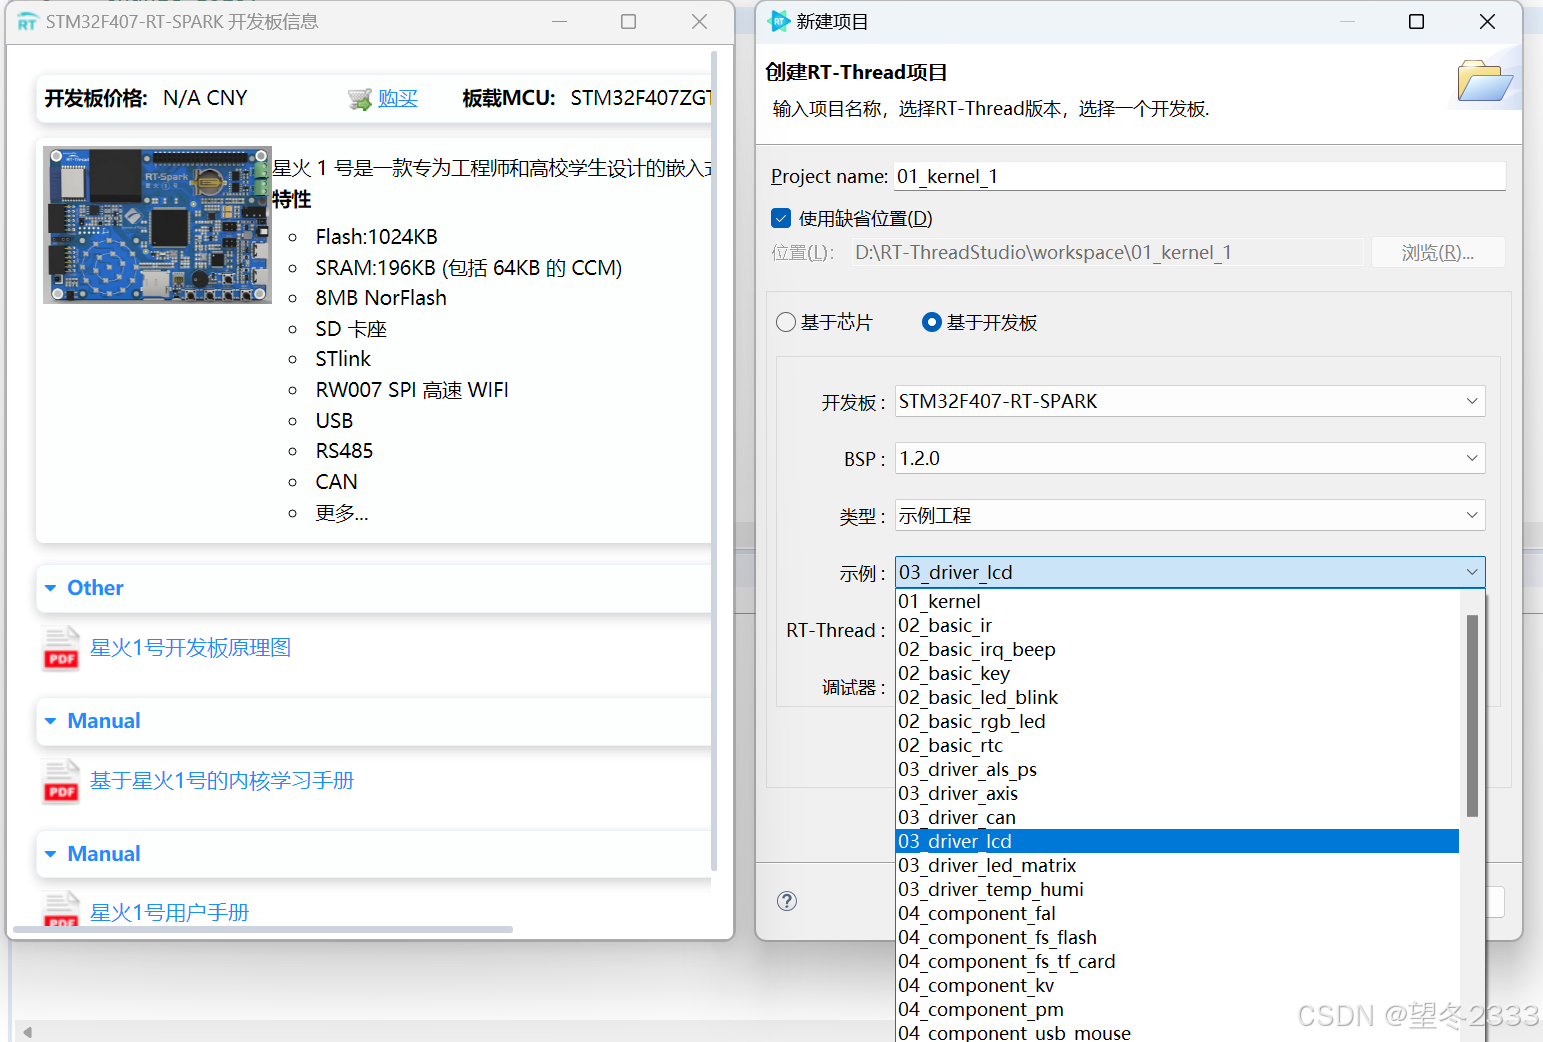Choose 01_kernel from the example list
Viewport: 1543px width, 1042px height.
(1177, 601)
